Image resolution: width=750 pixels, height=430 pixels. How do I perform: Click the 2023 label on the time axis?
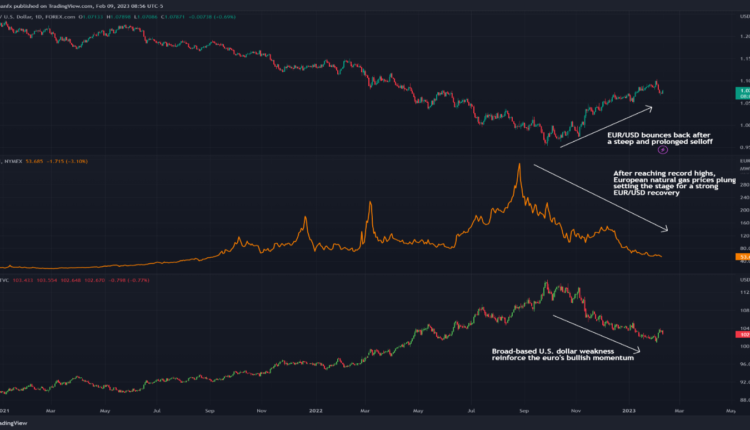pos(629,409)
